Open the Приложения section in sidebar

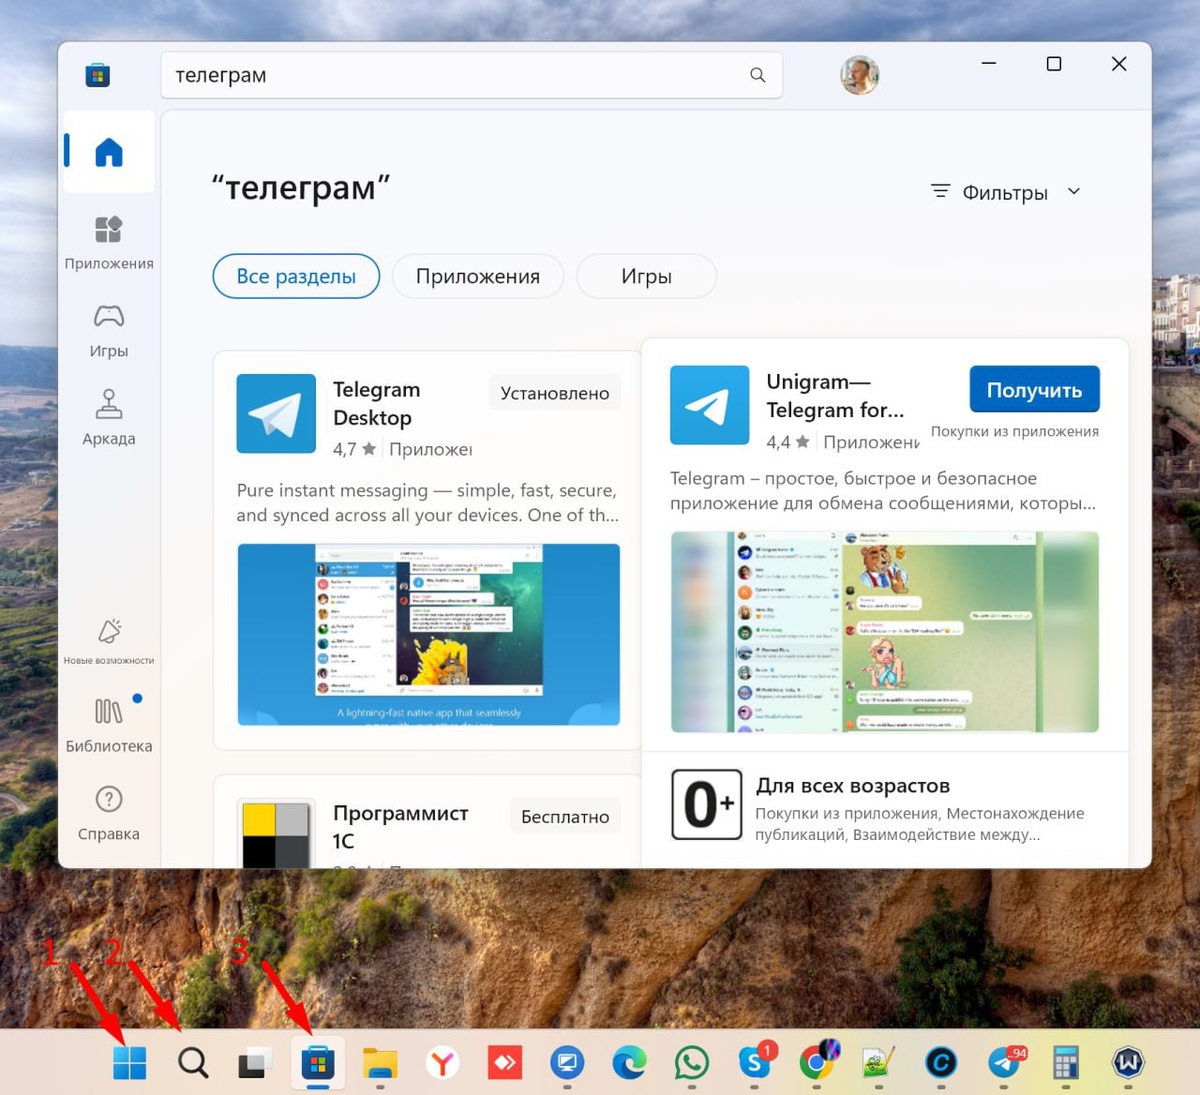click(x=108, y=242)
